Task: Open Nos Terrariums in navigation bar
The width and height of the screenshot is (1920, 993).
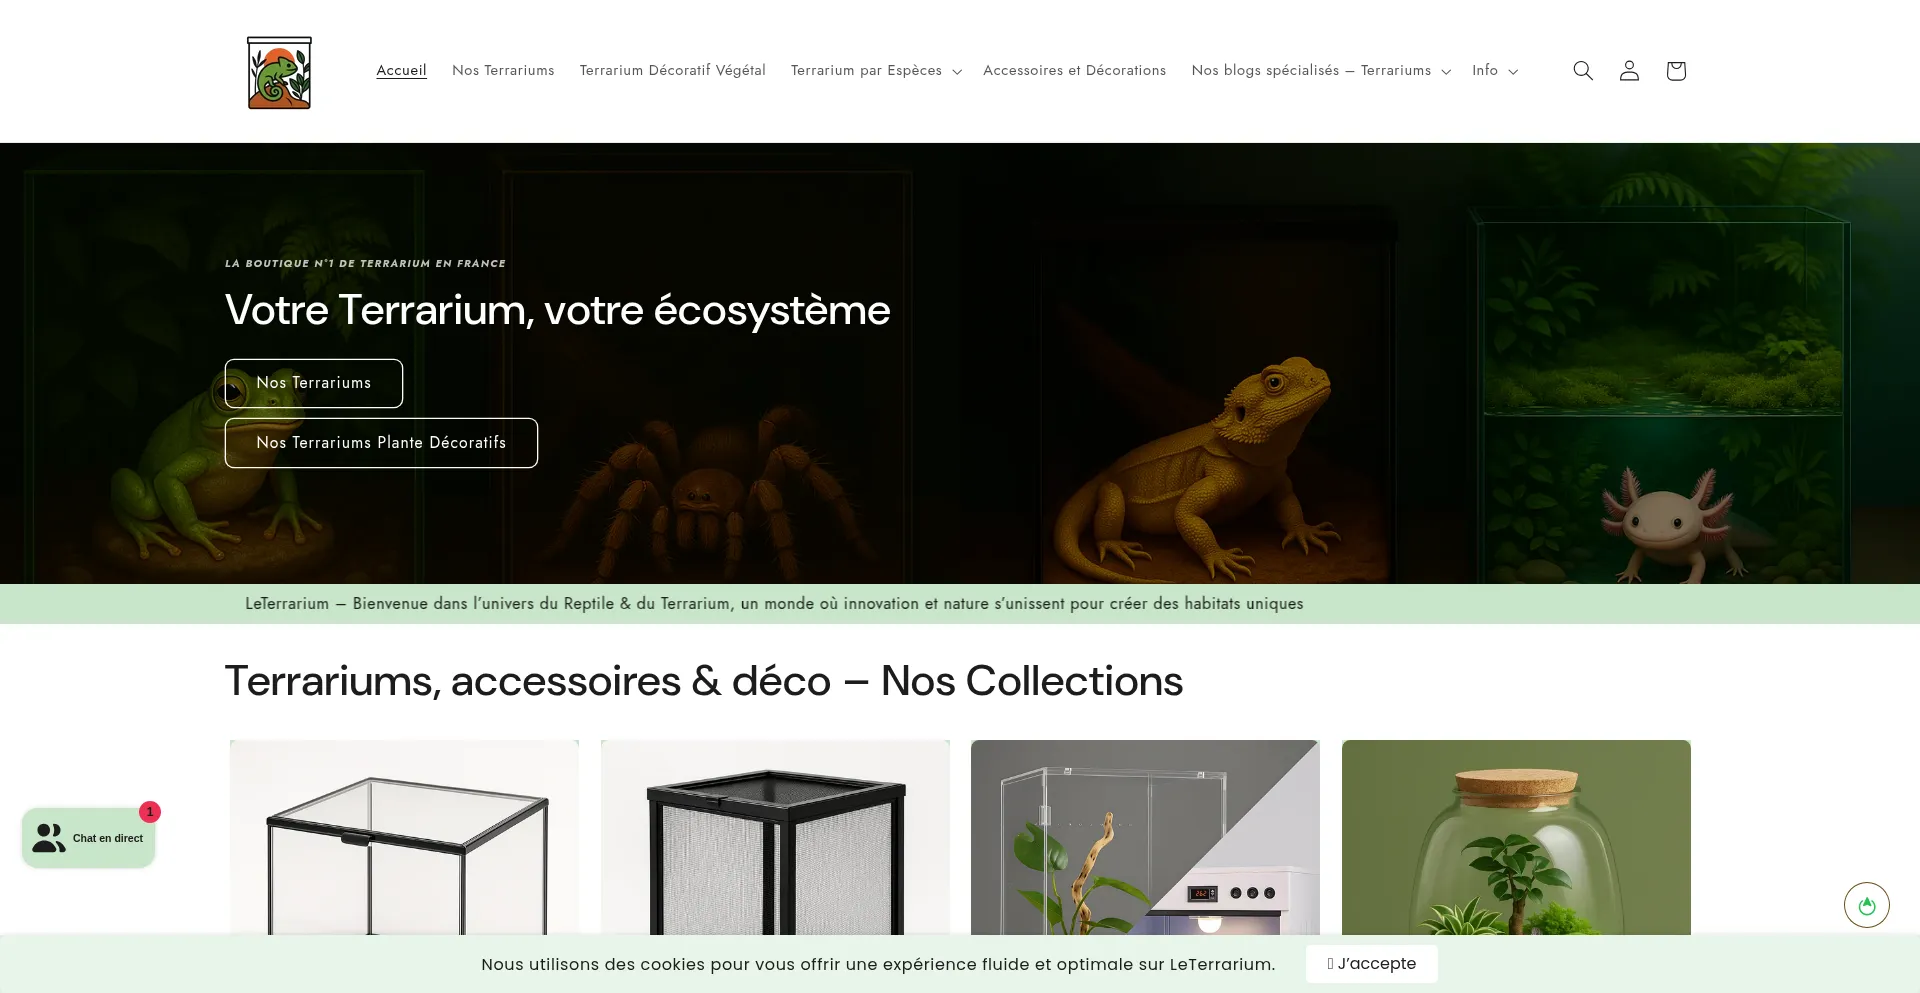Action: (x=503, y=70)
